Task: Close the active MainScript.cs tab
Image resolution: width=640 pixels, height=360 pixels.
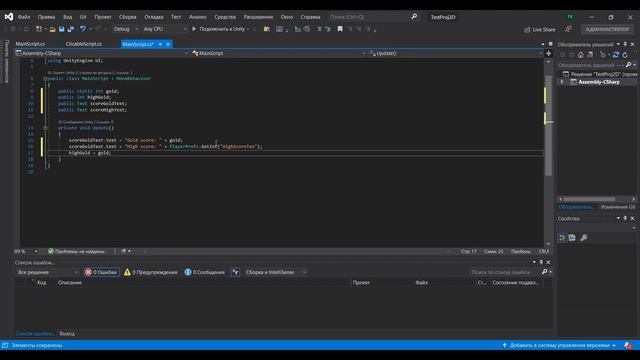Action: click(x=168, y=44)
